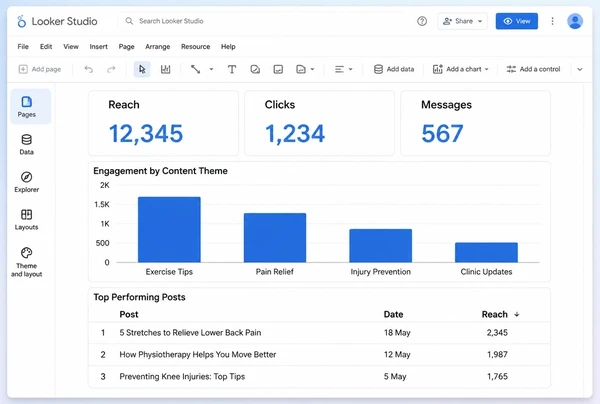Screen dimensions: 600x404
Task: Undo the last action
Action: point(89,69)
